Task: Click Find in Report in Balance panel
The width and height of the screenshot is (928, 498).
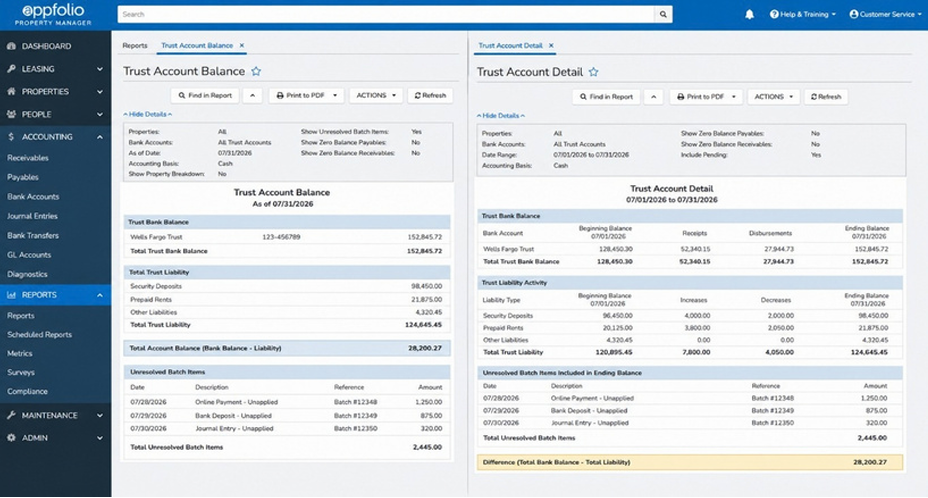Action: click(205, 95)
